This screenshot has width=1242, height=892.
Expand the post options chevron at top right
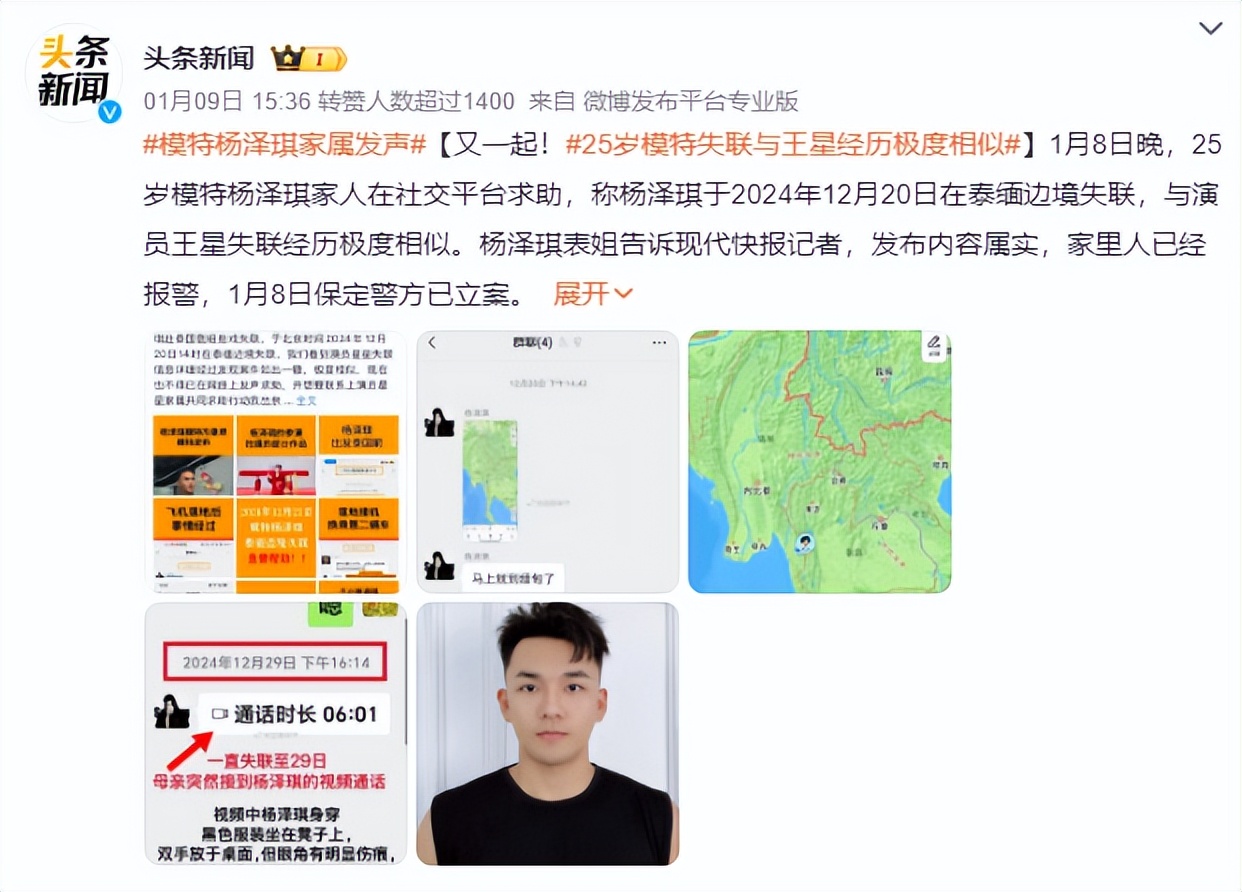coord(1210,28)
